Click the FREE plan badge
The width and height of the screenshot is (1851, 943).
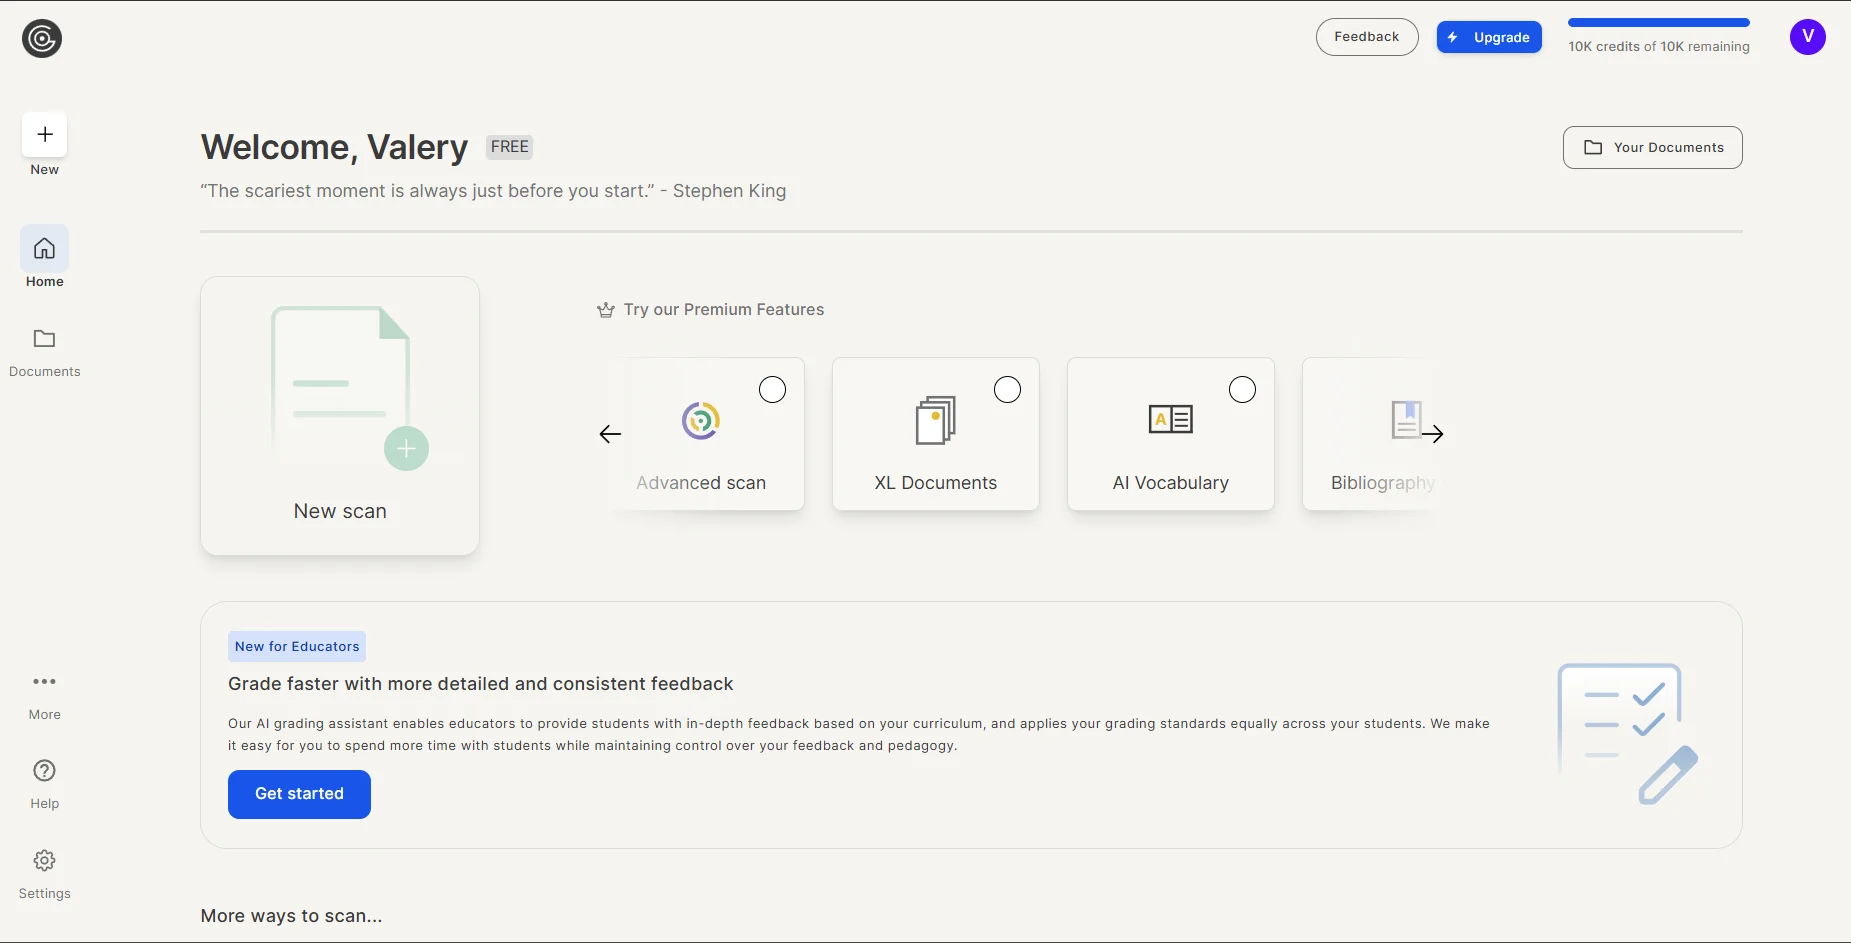coord(510,147)
